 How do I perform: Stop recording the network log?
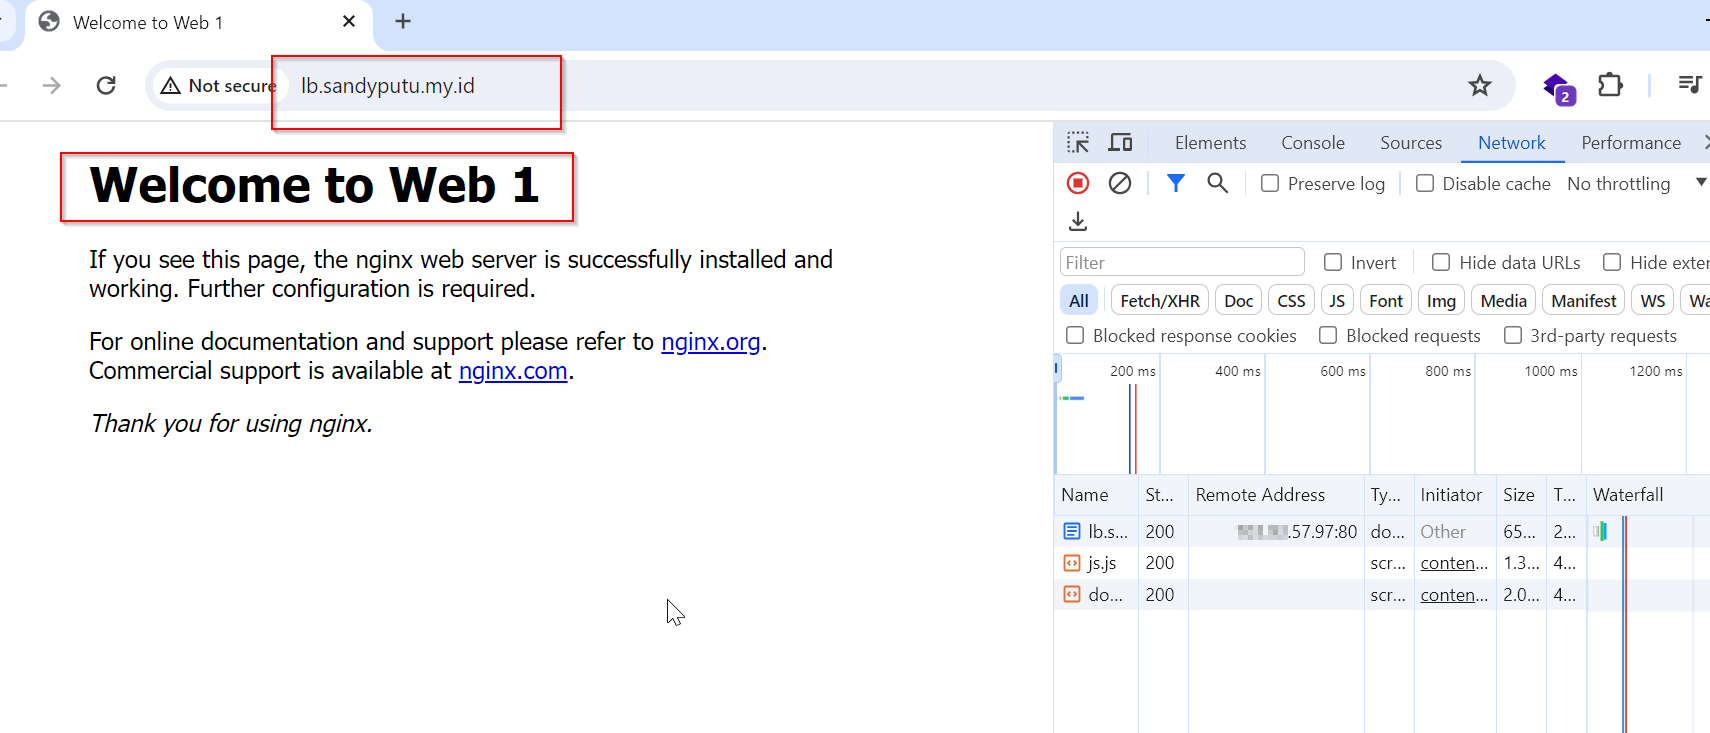(1078, 183)
